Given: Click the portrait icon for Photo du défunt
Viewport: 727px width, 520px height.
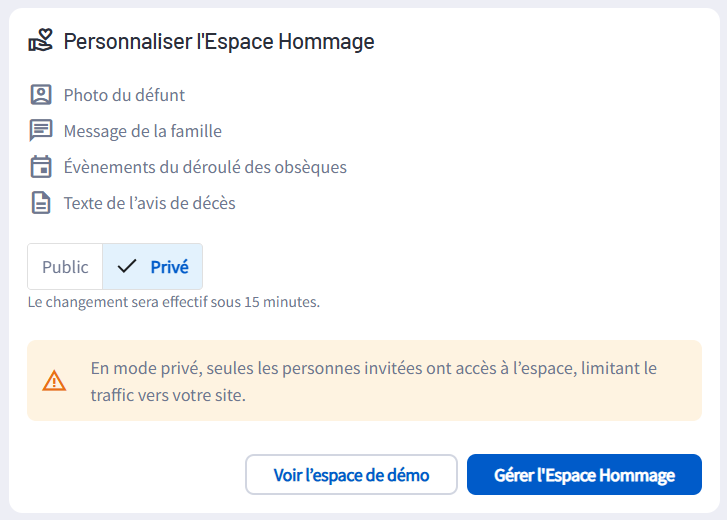Looking at the screenshot, I should tap(40, 95).
